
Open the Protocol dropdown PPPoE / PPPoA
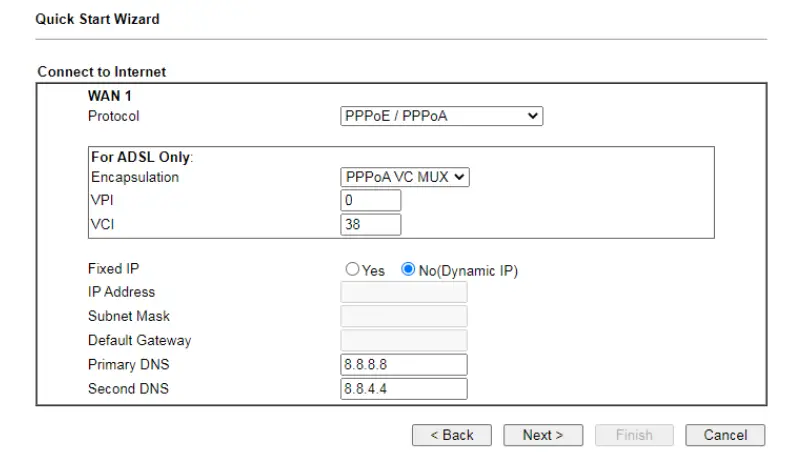(x=441, y=116)
